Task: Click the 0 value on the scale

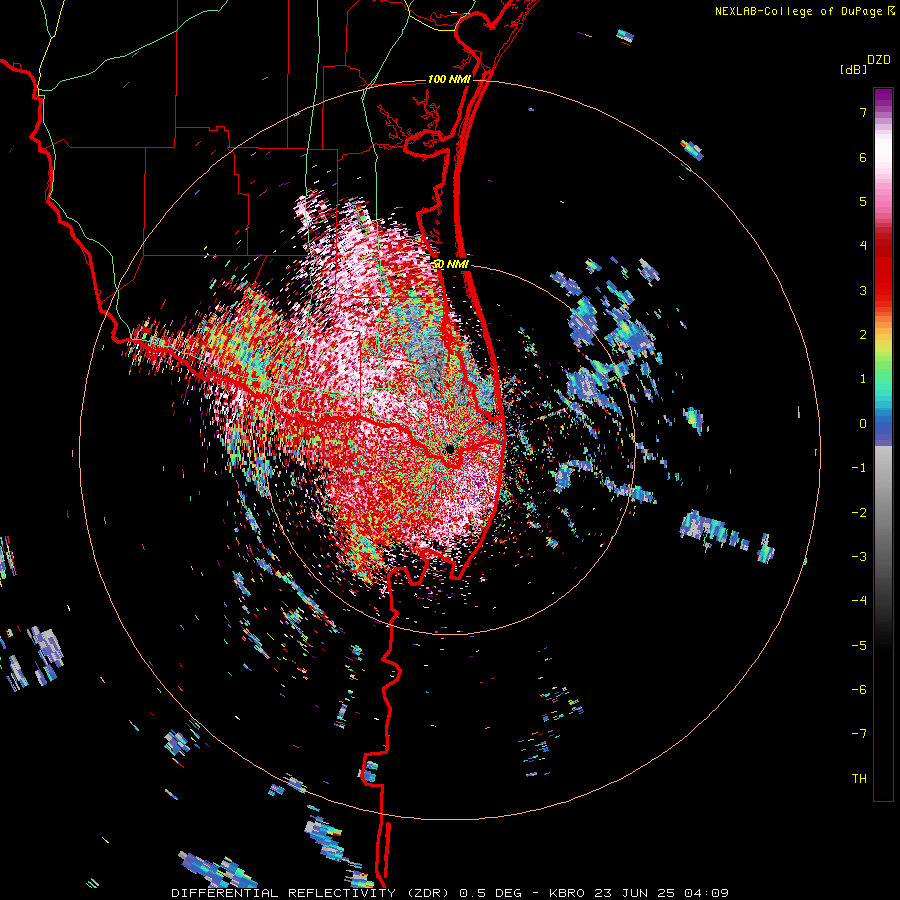Action: click(863, 424)
